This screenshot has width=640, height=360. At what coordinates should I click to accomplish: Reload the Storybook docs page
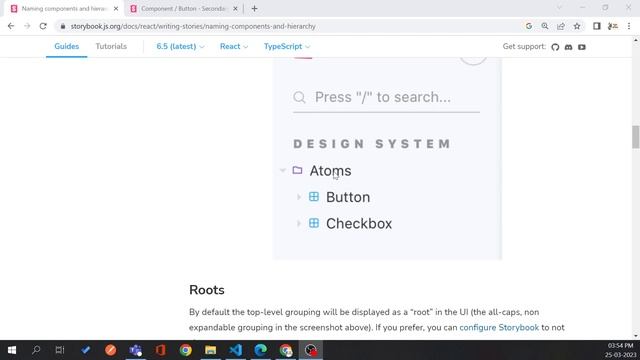(43, 26)
